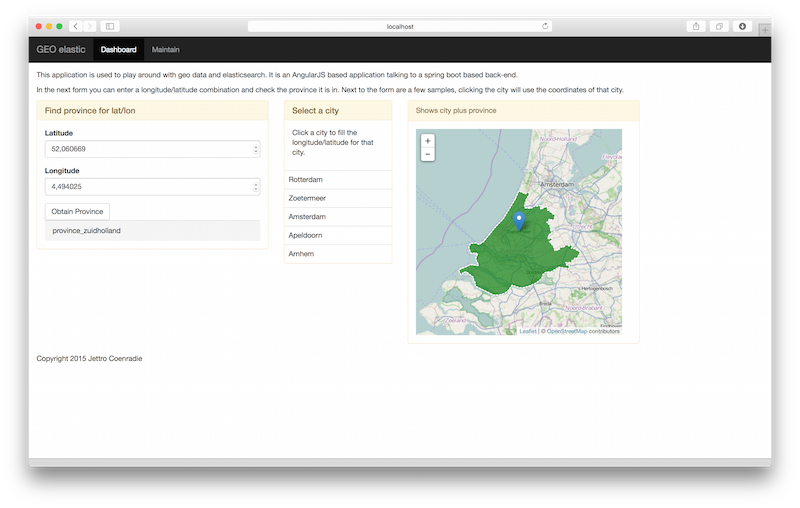800x508 pixels.
Task: Click the map zoom in plus button
Action: (428, 141)
